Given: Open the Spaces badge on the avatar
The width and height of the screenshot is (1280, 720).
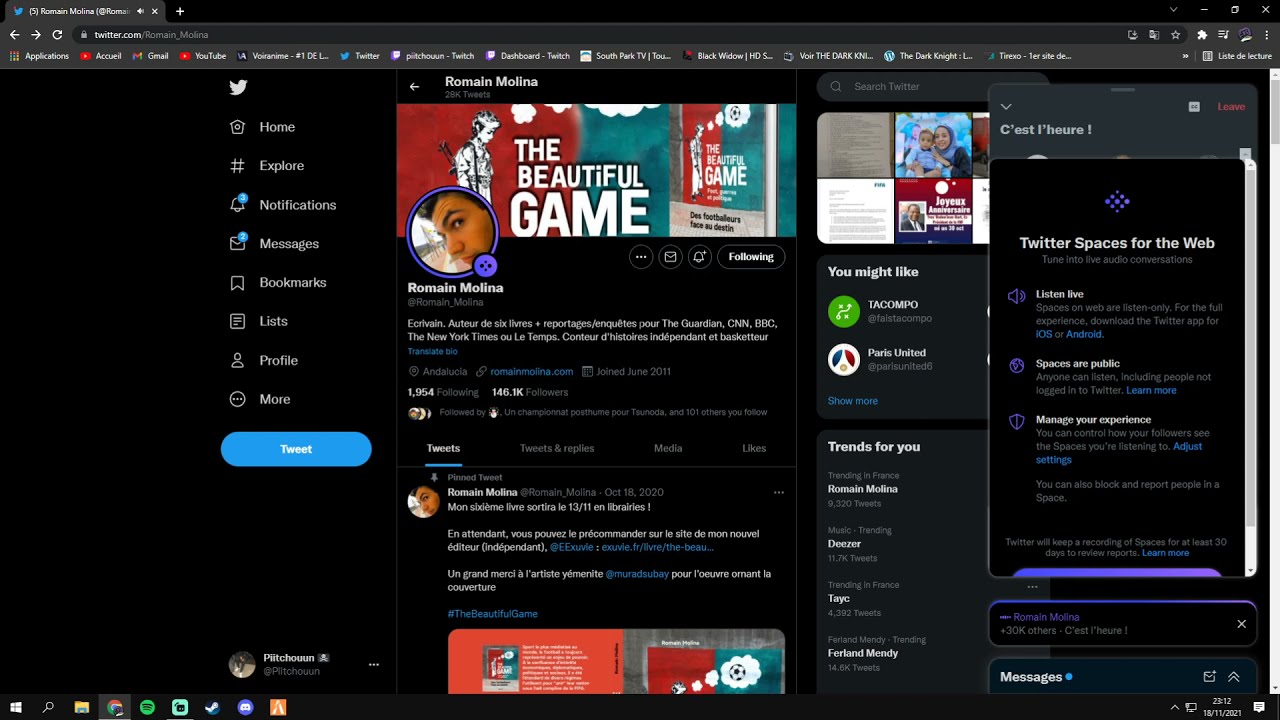Looking at the screenshot, I should click(485, 266).
